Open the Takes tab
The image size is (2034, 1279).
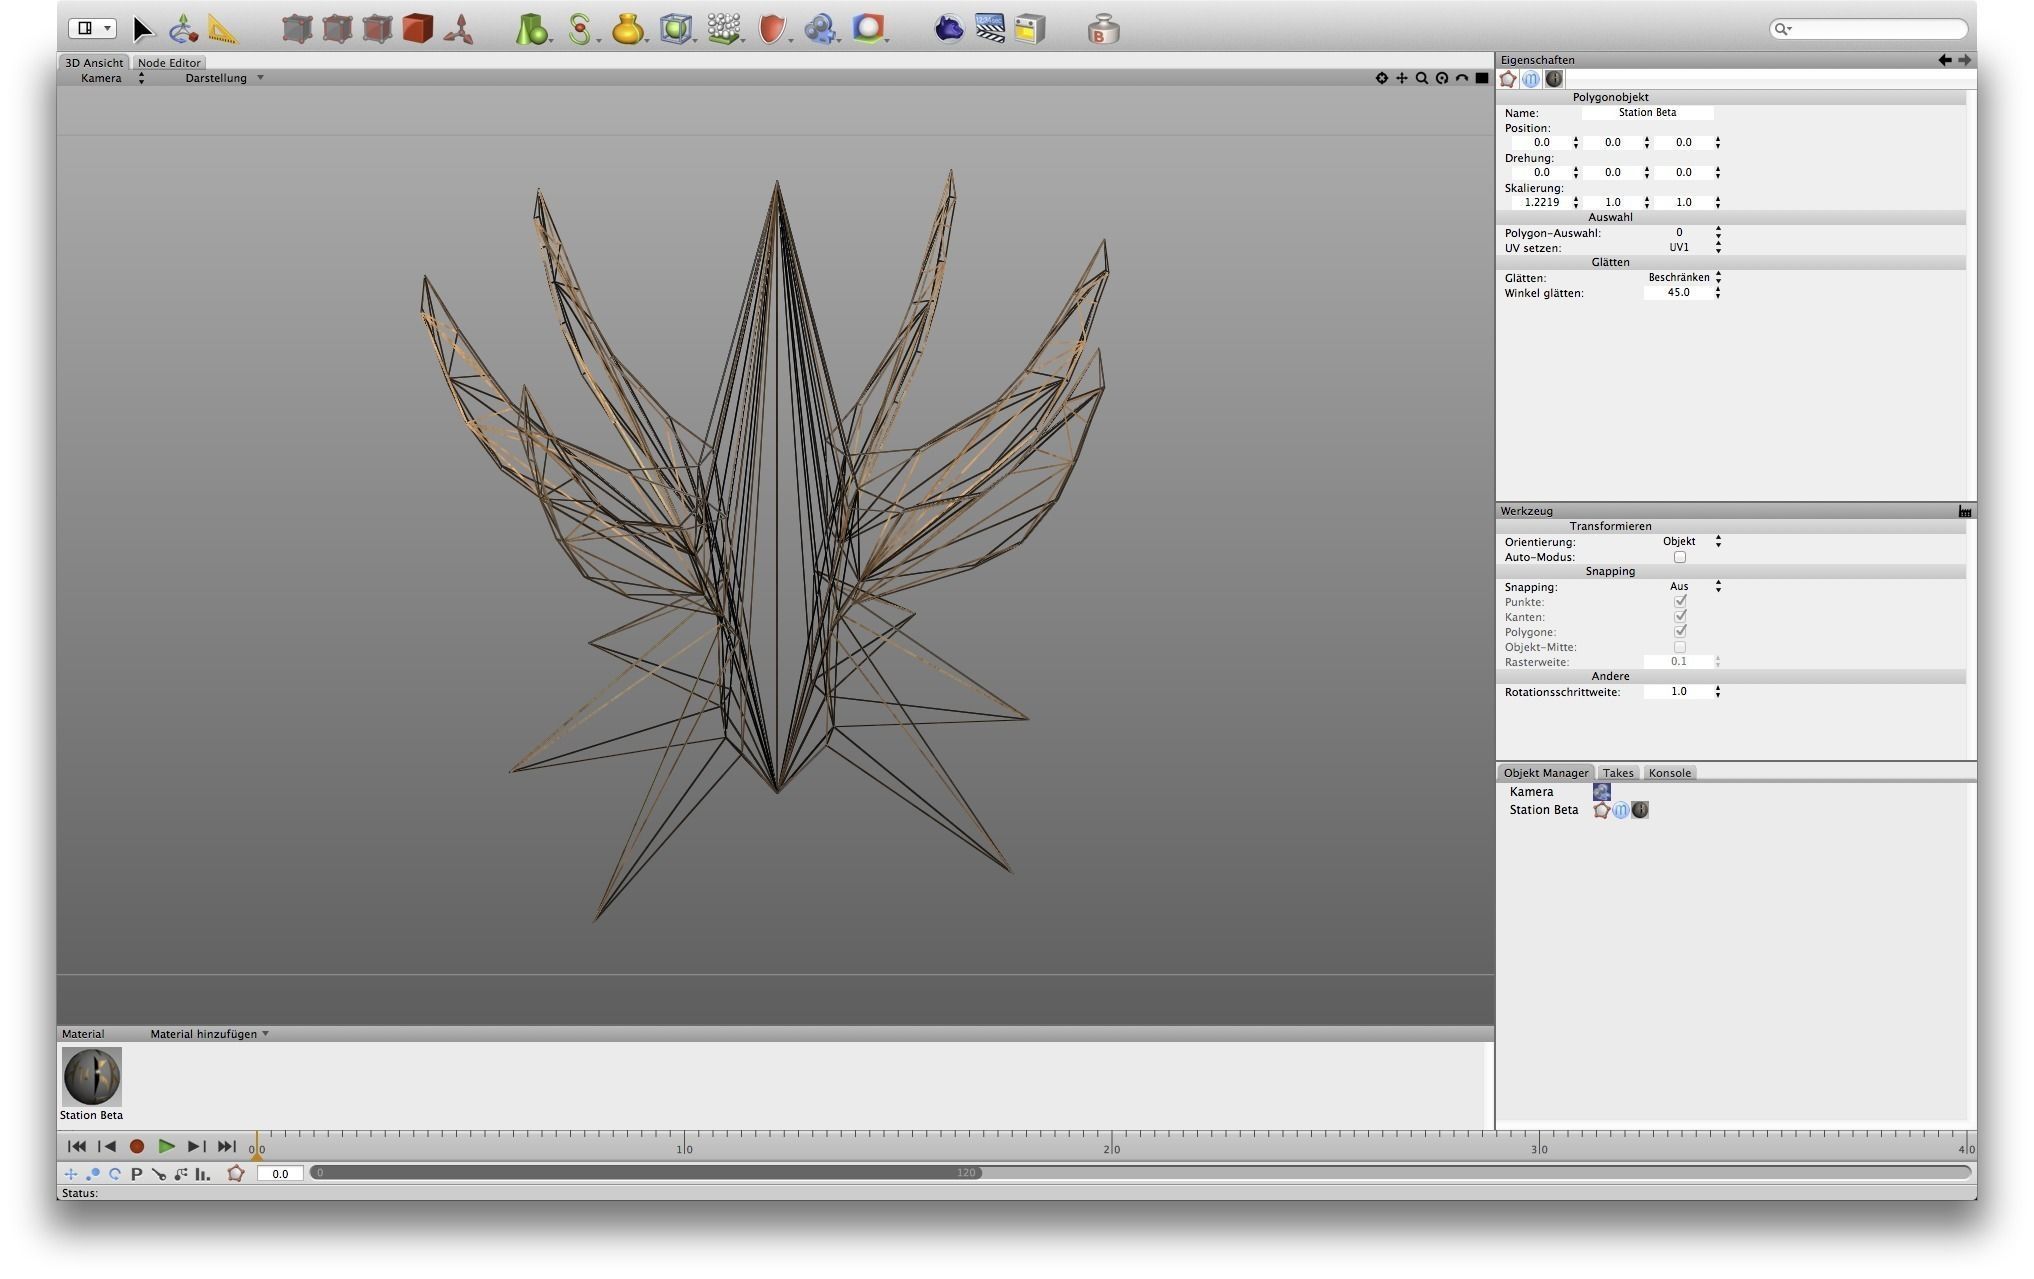pyautogui.click(x=1617, y=773)
